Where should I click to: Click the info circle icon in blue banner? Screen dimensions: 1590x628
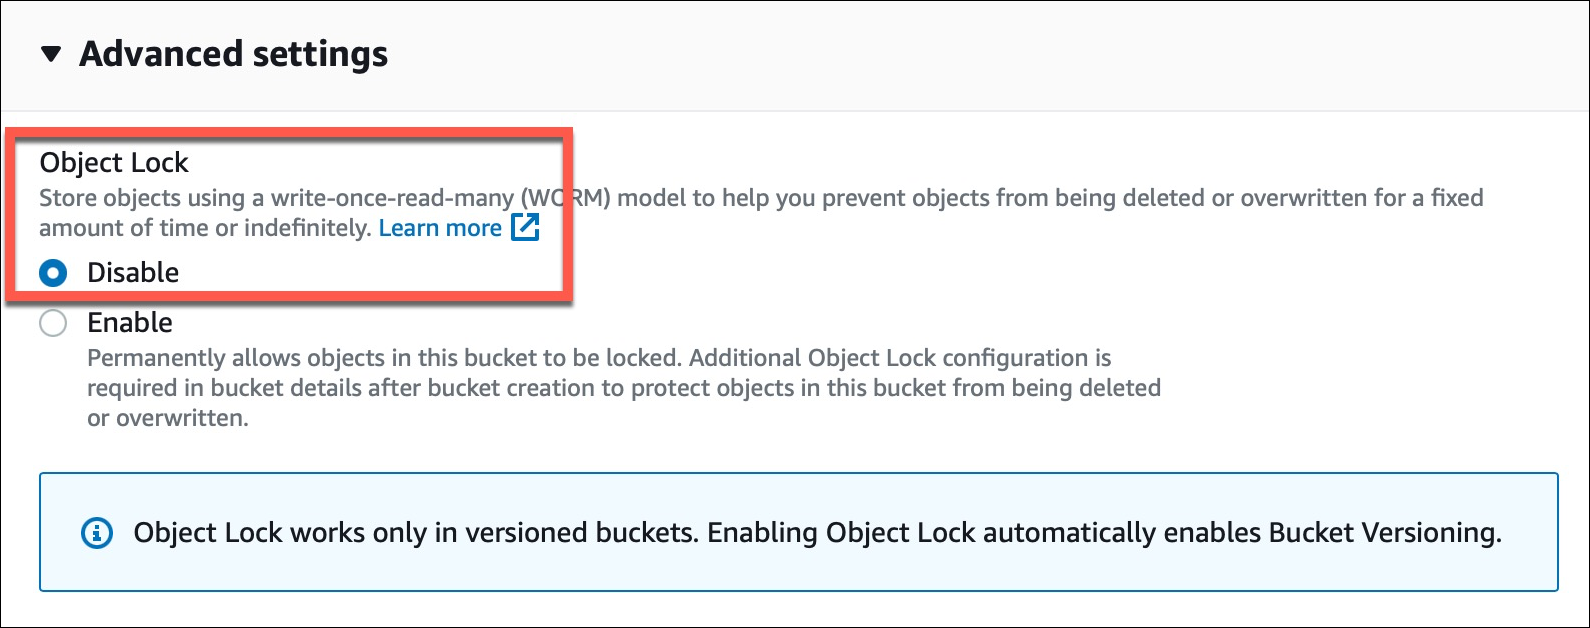(96, 532)
